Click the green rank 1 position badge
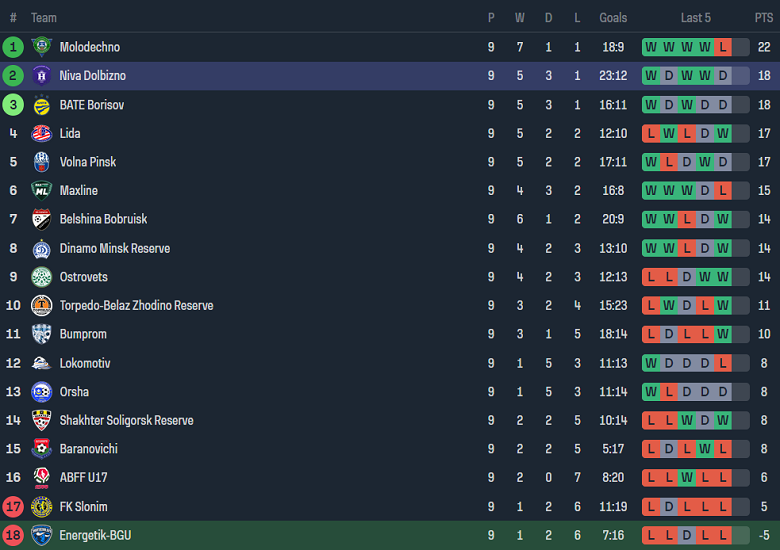Viewport: 780px width, 550px height. point(13,47)
